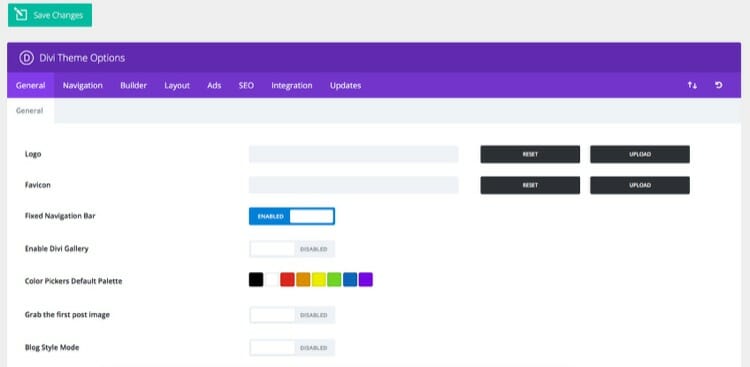Click the import/export arrows icon

[692, 85]
